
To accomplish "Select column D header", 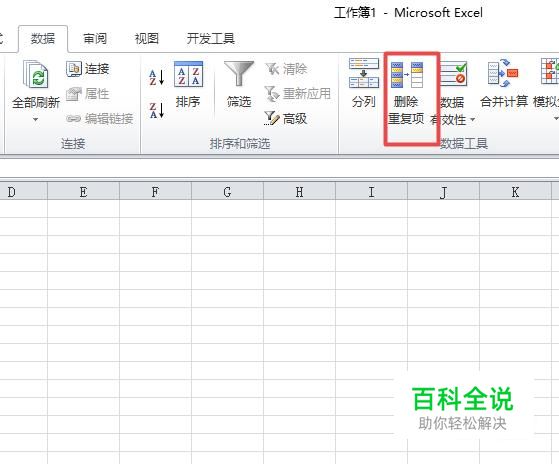I will pyautogui.click(x=24, y=192).
